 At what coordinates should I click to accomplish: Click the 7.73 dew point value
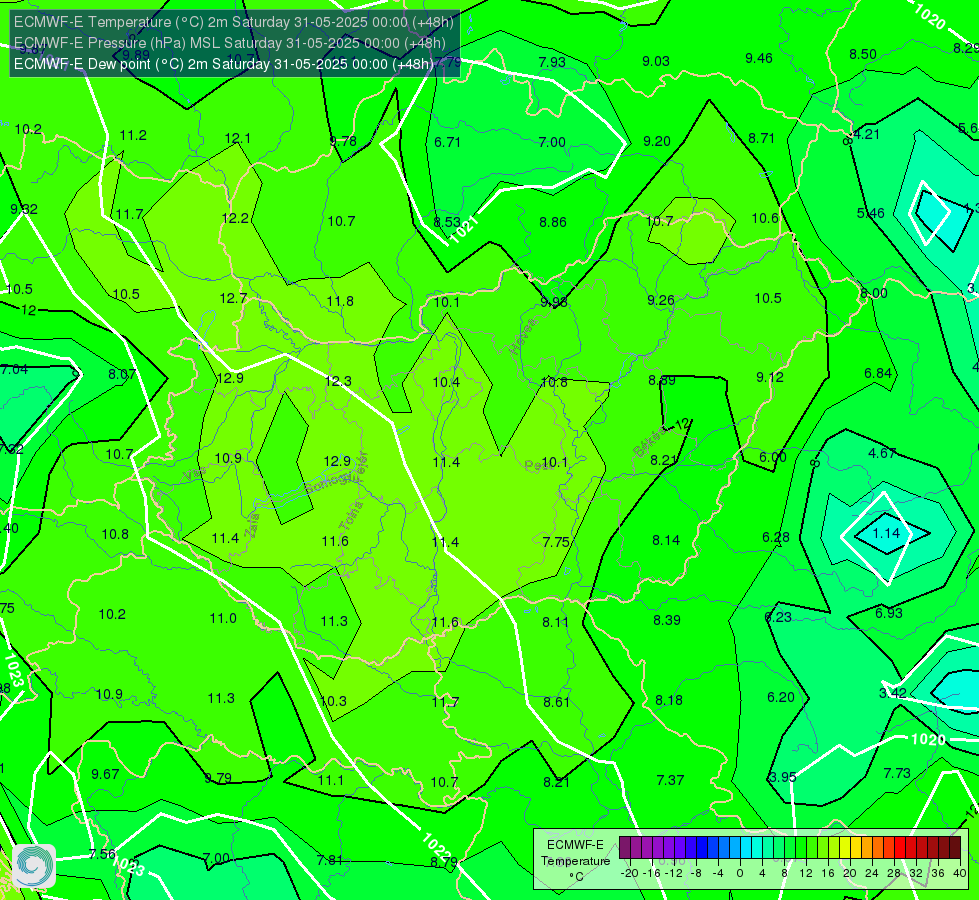[897, 773]
